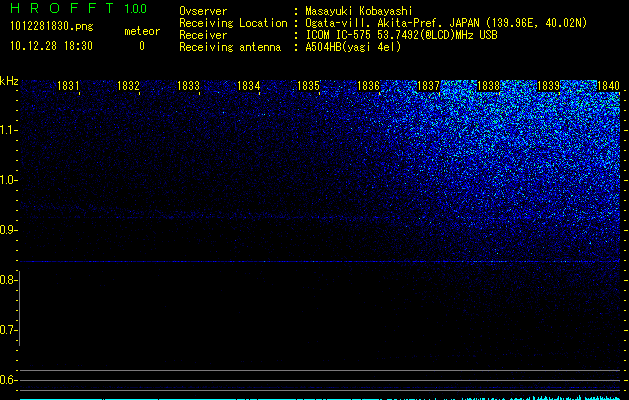Click the 1.0 kHz frequency label

click(x=7, y=180)
